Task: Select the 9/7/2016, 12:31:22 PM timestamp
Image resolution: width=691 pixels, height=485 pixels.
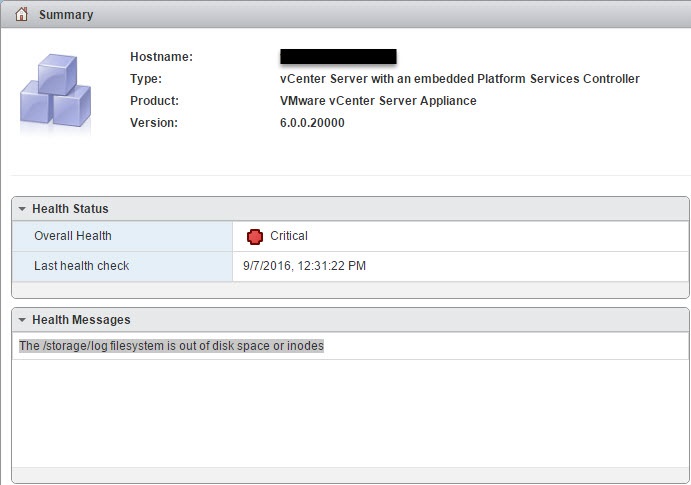Action: [x=305, y=266]
